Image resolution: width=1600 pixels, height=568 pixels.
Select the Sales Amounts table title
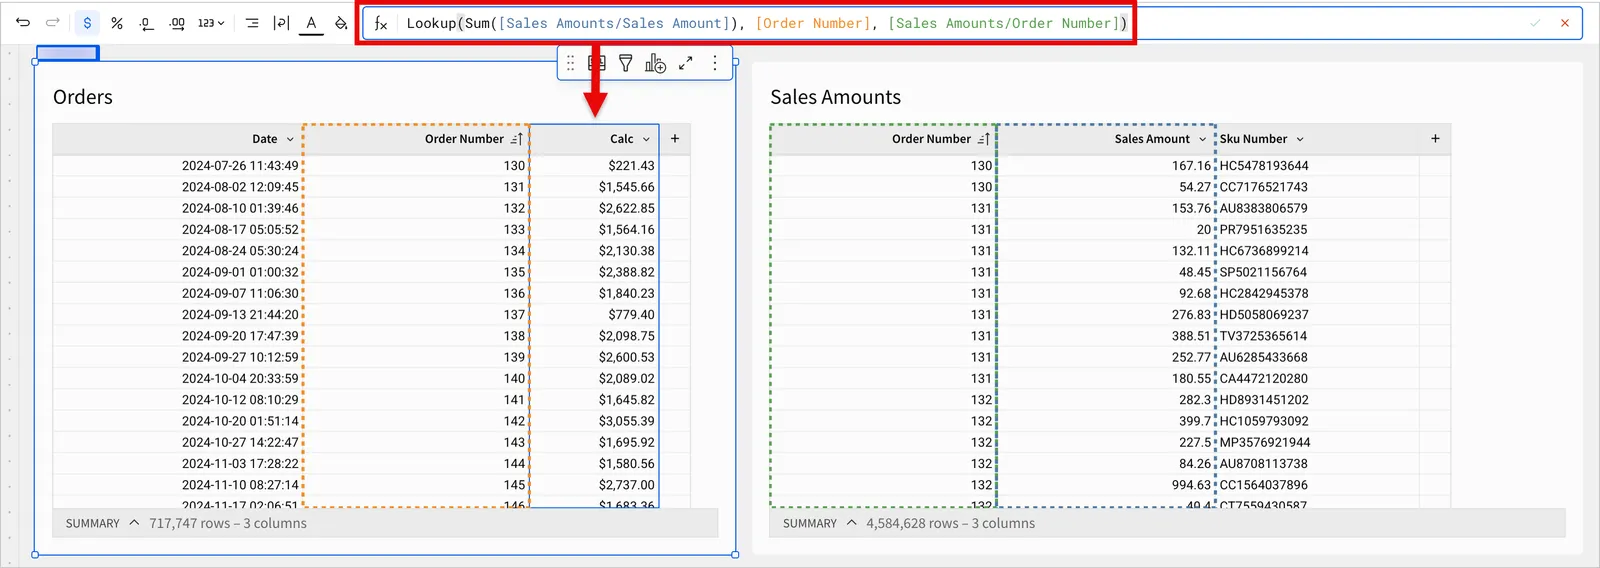point(835,97)
